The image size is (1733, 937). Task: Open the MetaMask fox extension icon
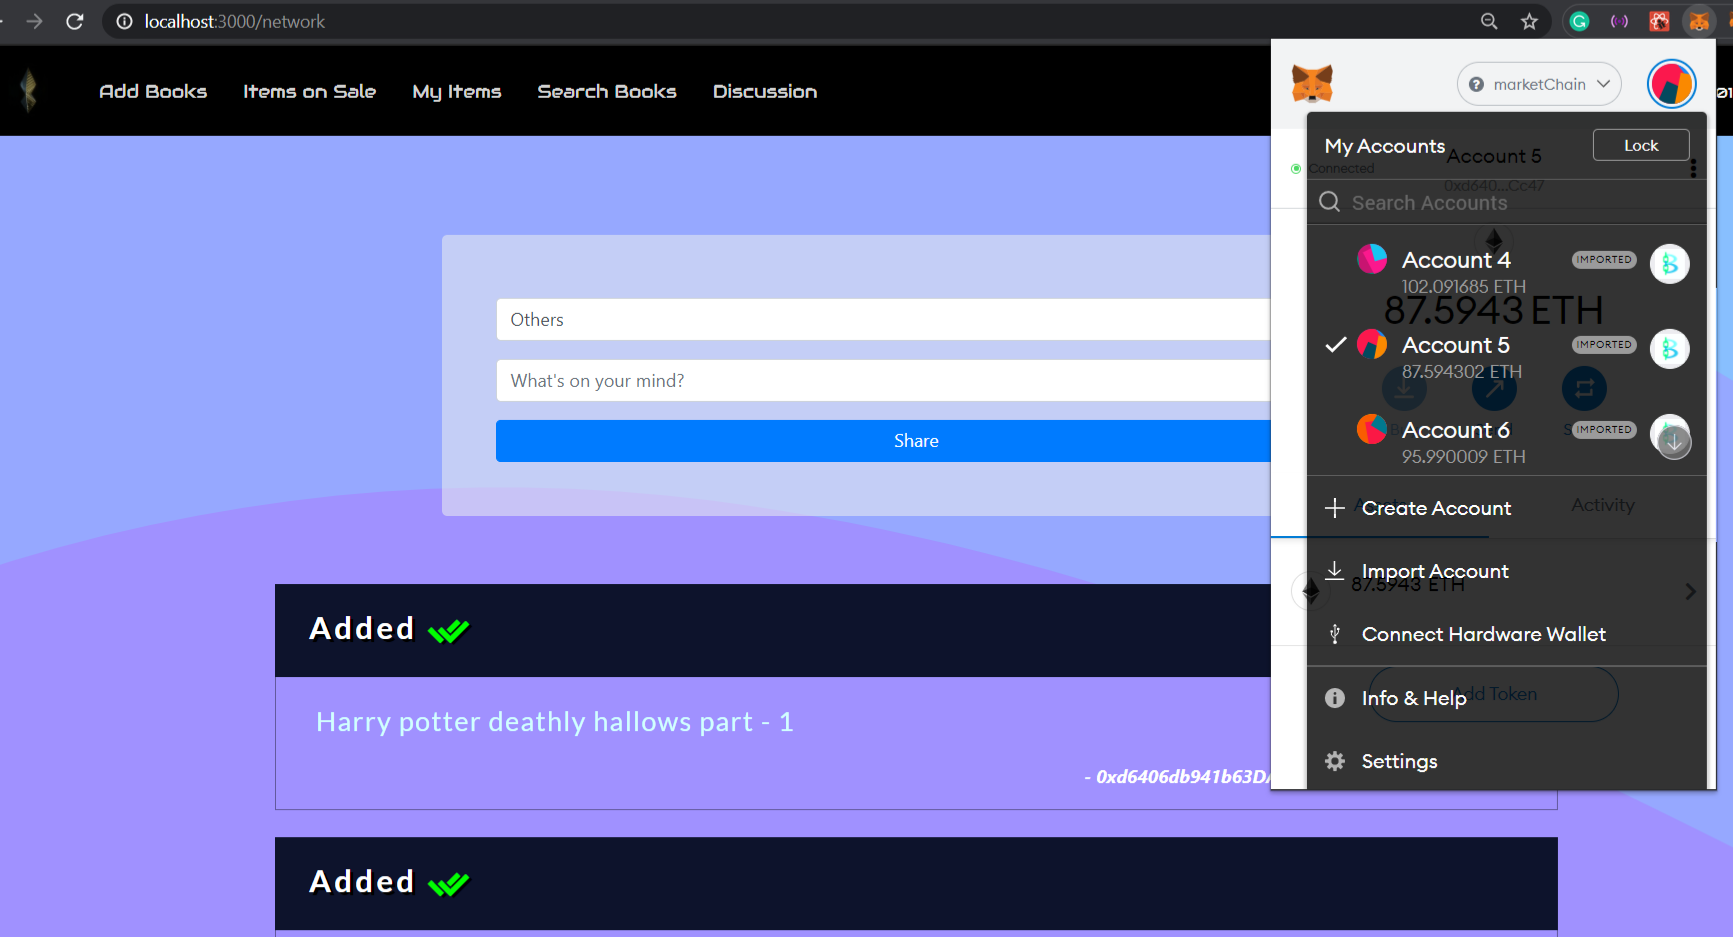[x=1699, y=21]
